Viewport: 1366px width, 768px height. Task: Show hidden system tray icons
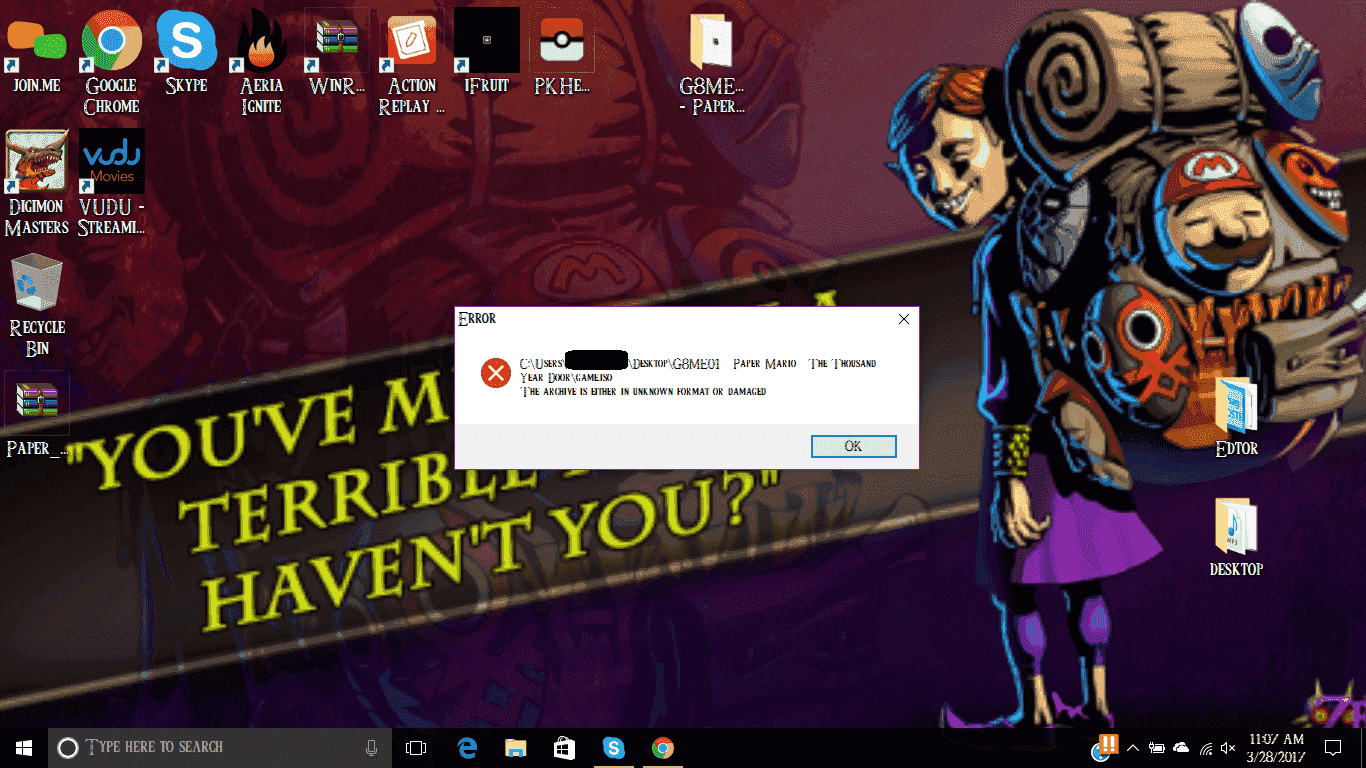coord(1133,747)
